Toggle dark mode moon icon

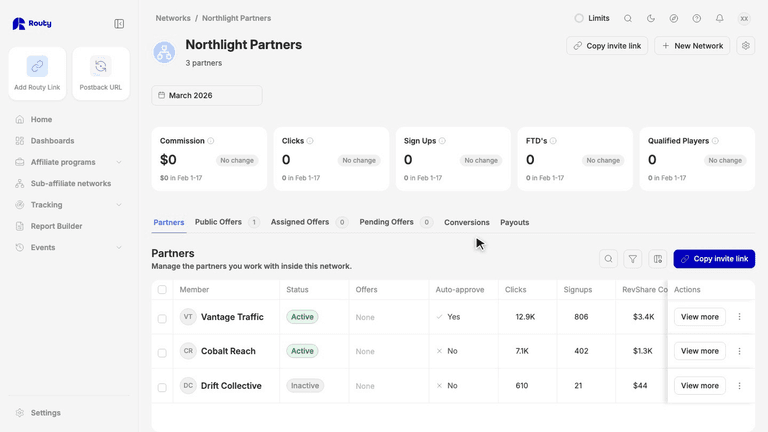[x=651, y=19]
